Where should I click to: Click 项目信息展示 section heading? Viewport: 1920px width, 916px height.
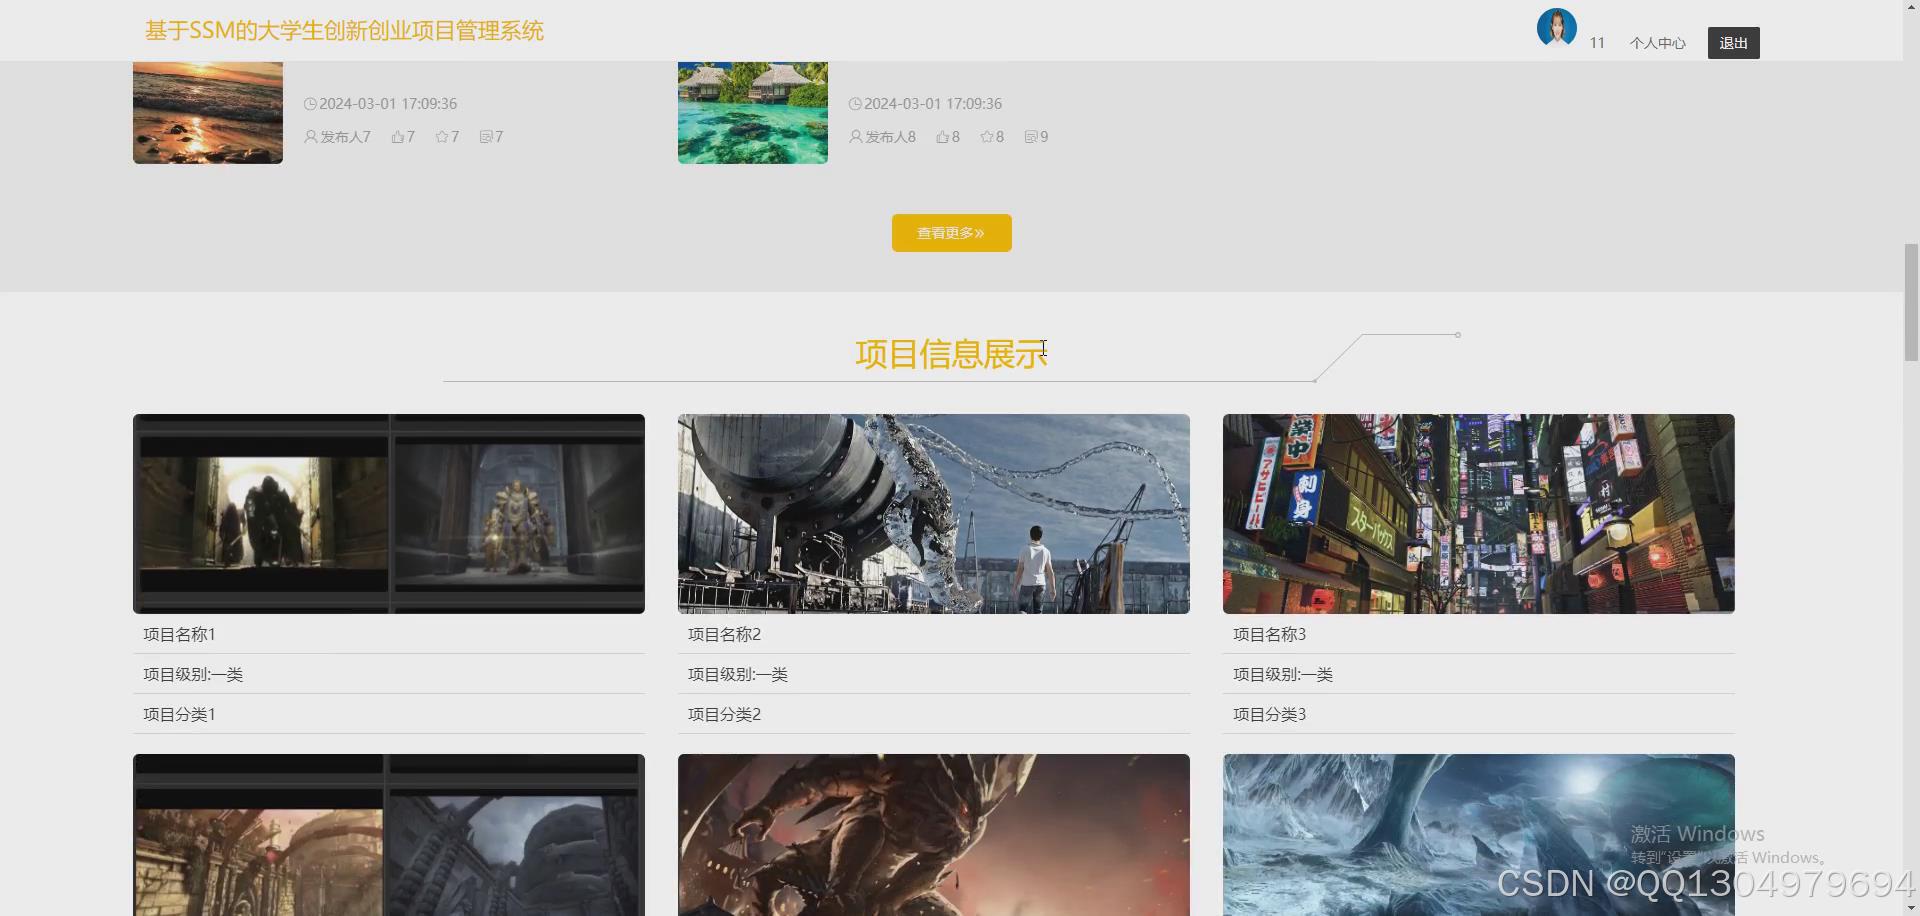tap(951, 354)
